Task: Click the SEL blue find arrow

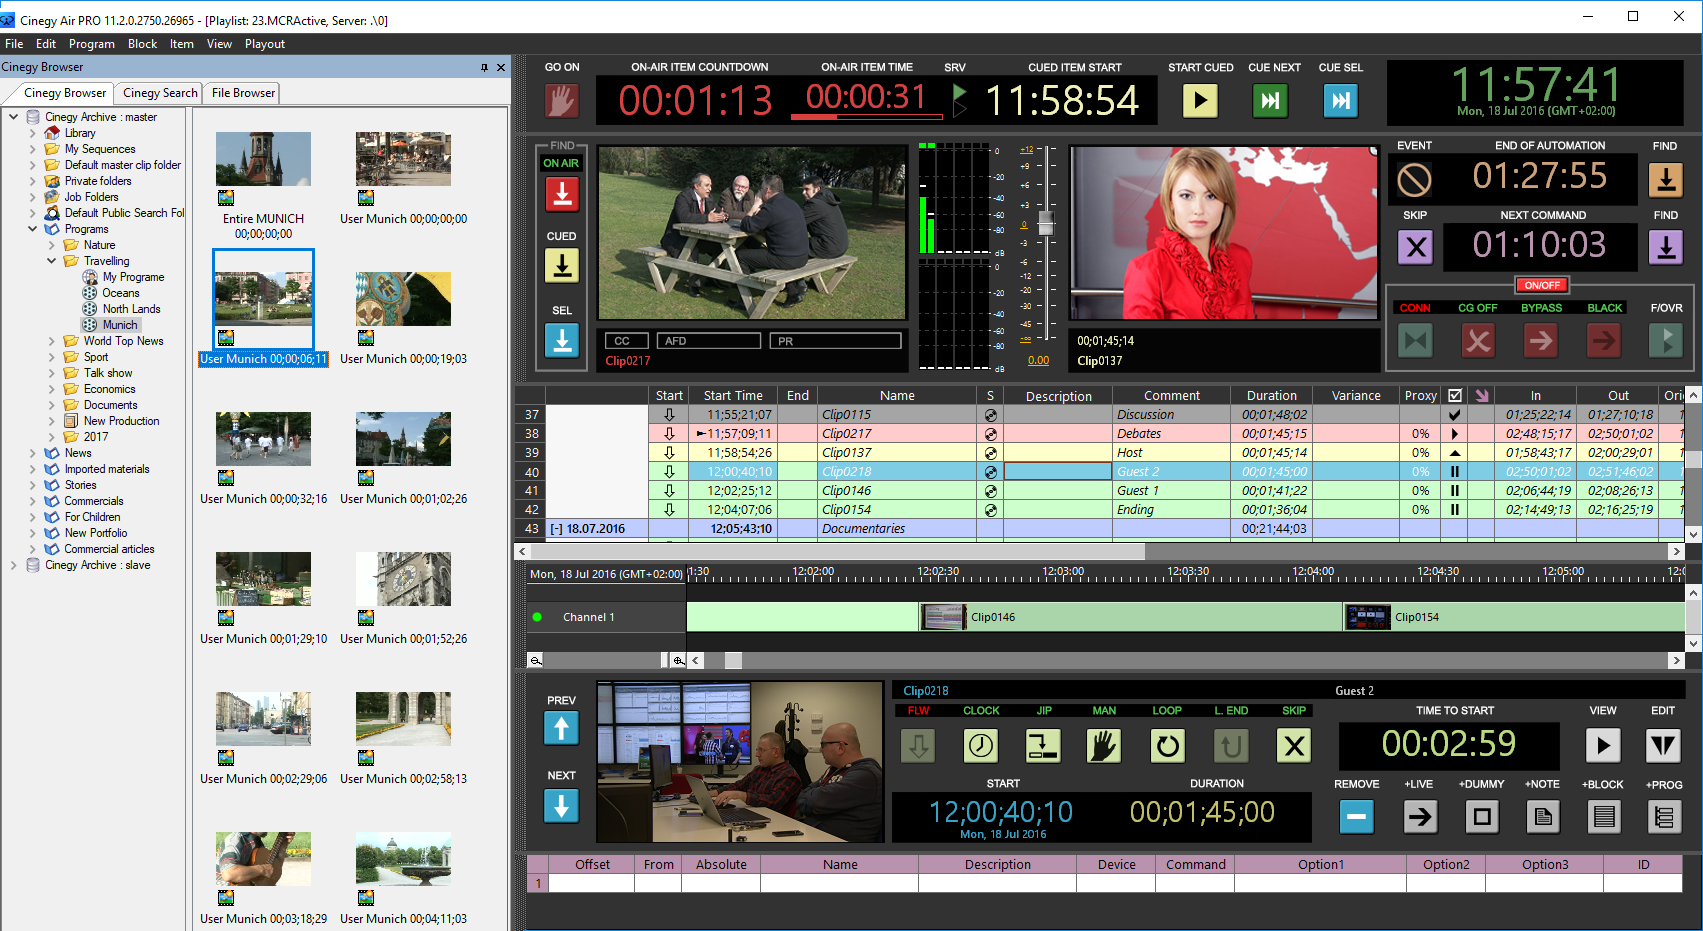Action: (x=562, y=340)
